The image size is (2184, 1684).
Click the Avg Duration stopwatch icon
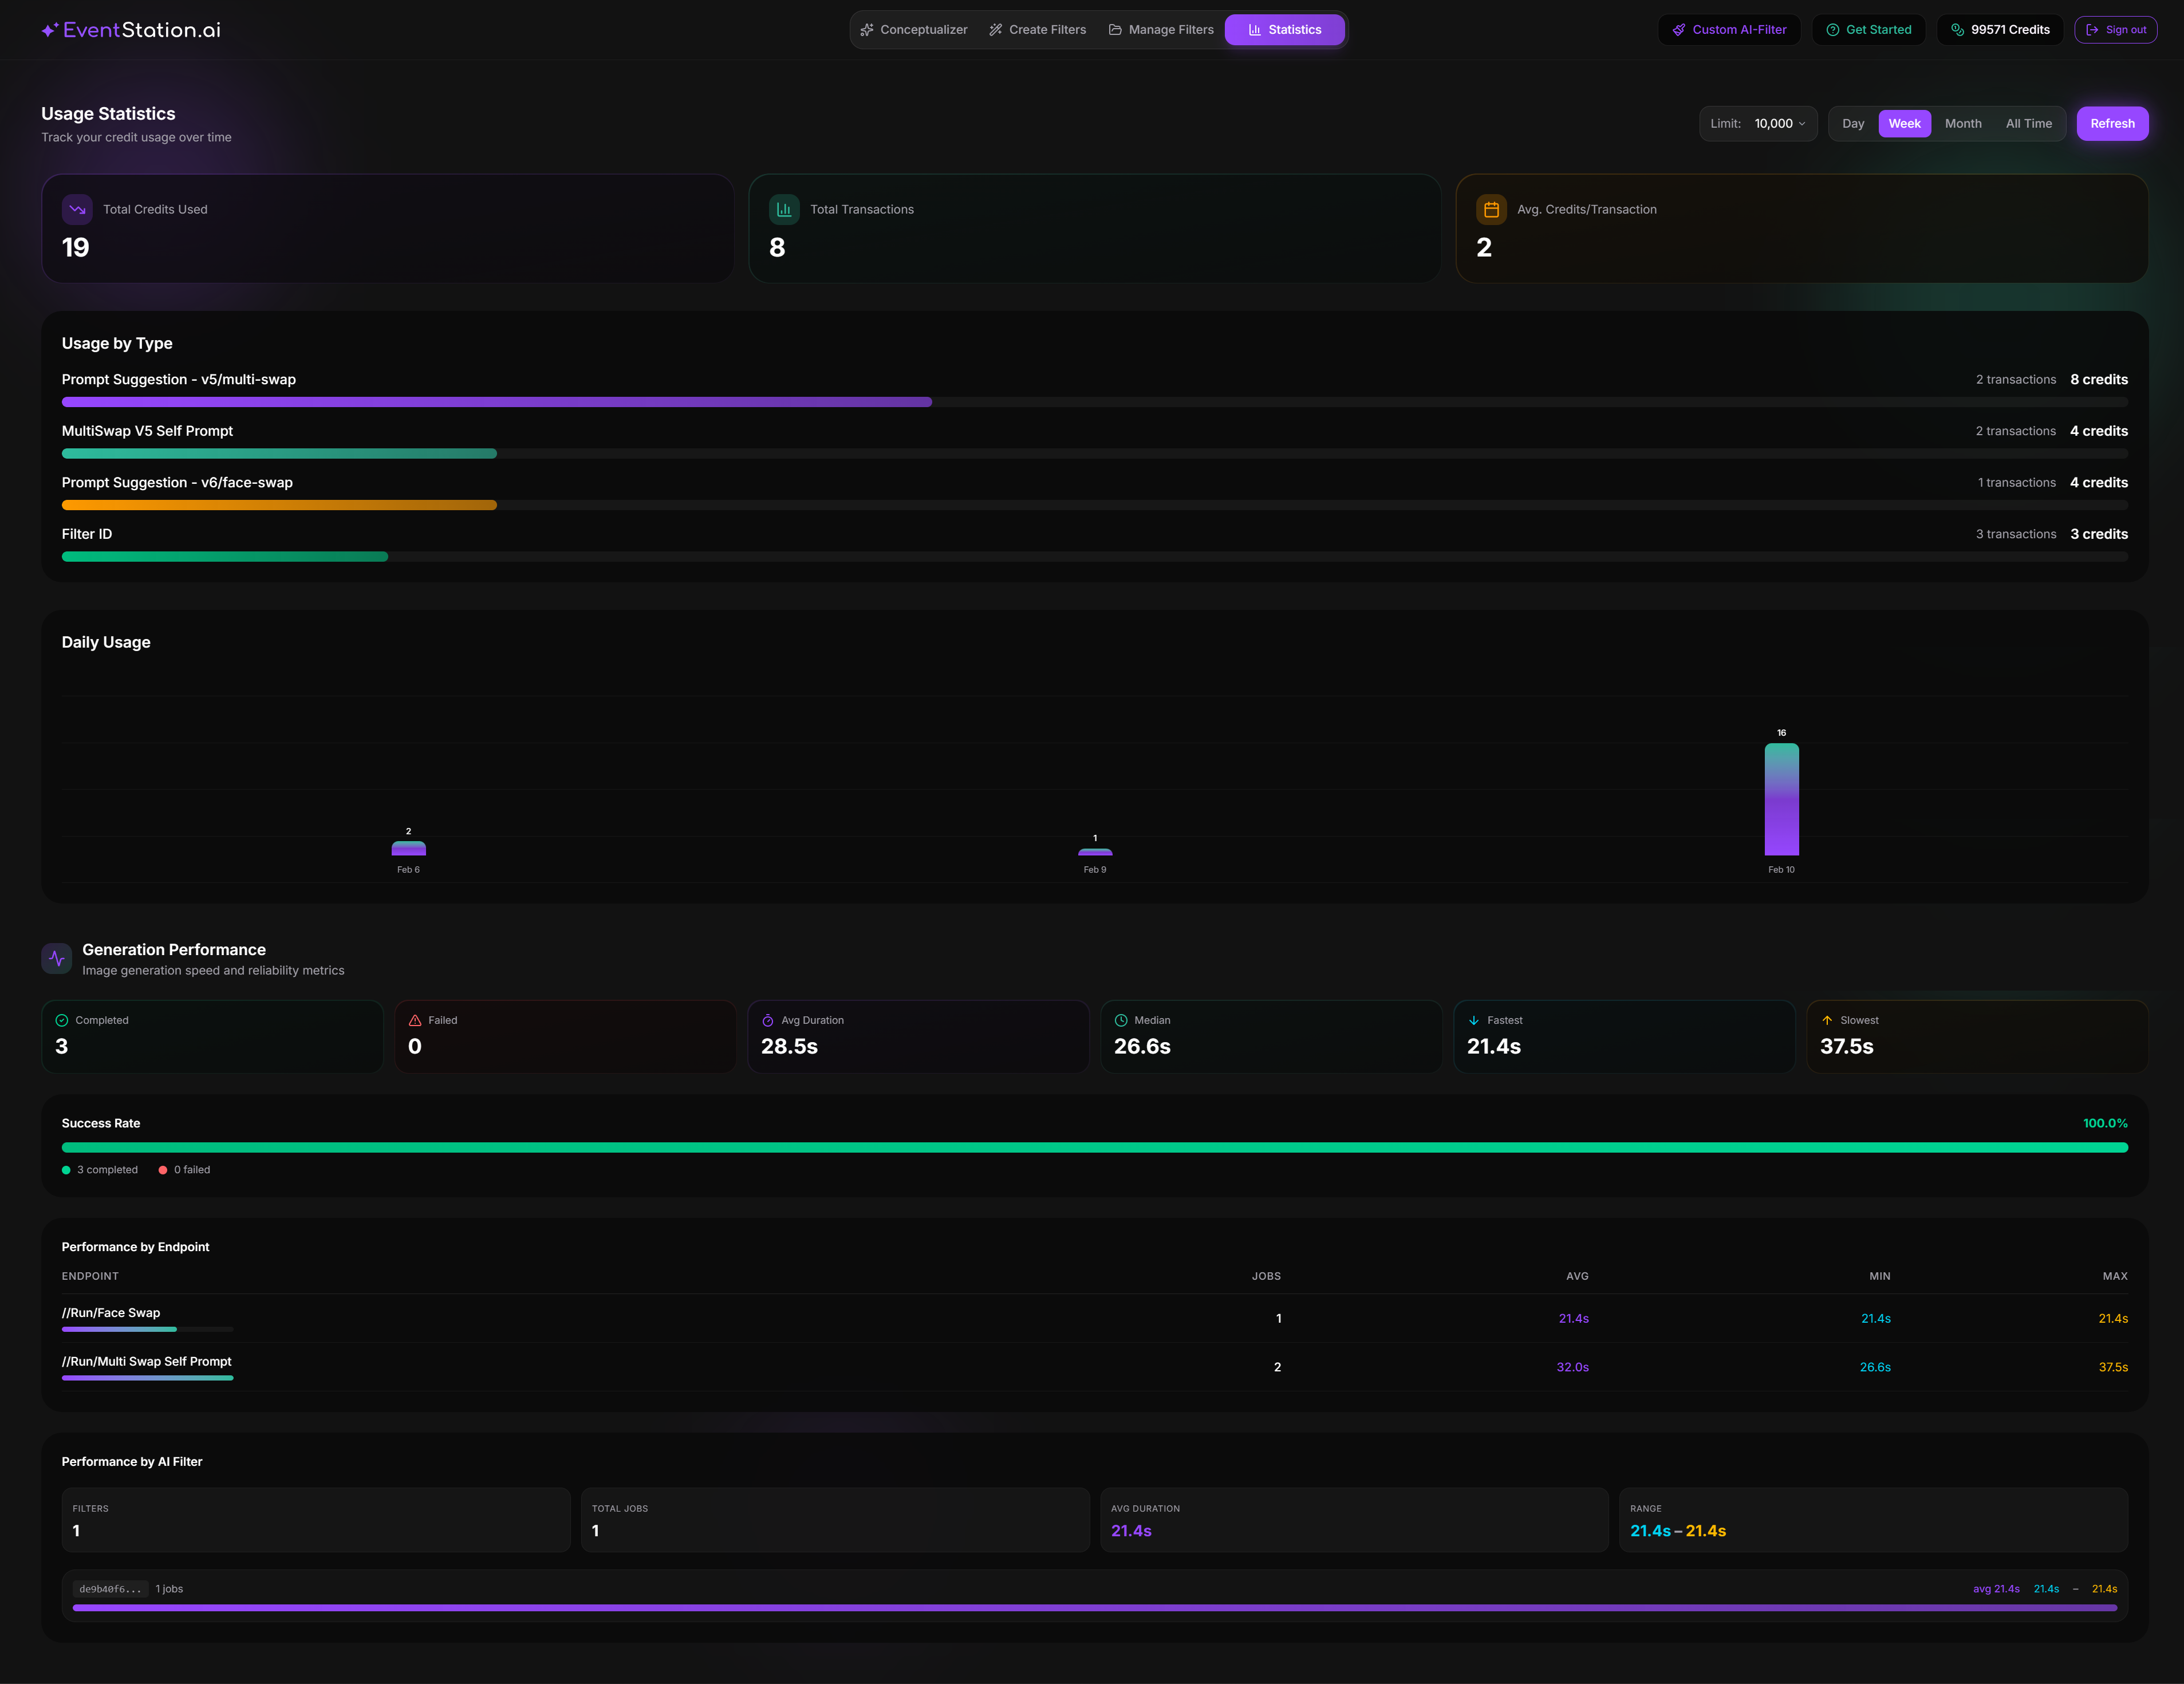point(768,1020)
